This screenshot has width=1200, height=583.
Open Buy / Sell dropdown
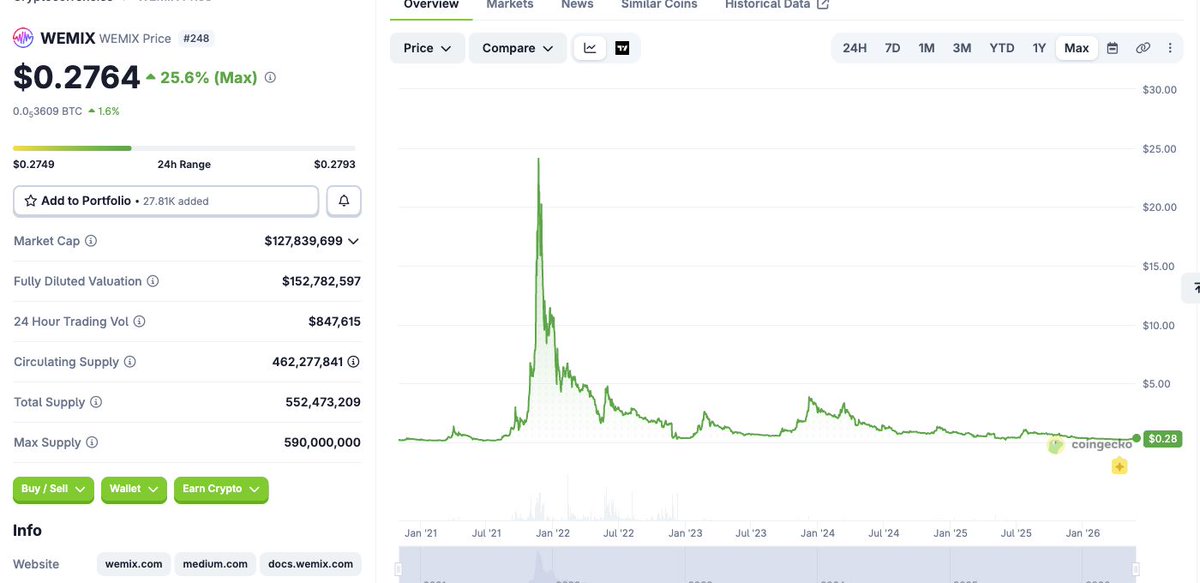point(53,489)
